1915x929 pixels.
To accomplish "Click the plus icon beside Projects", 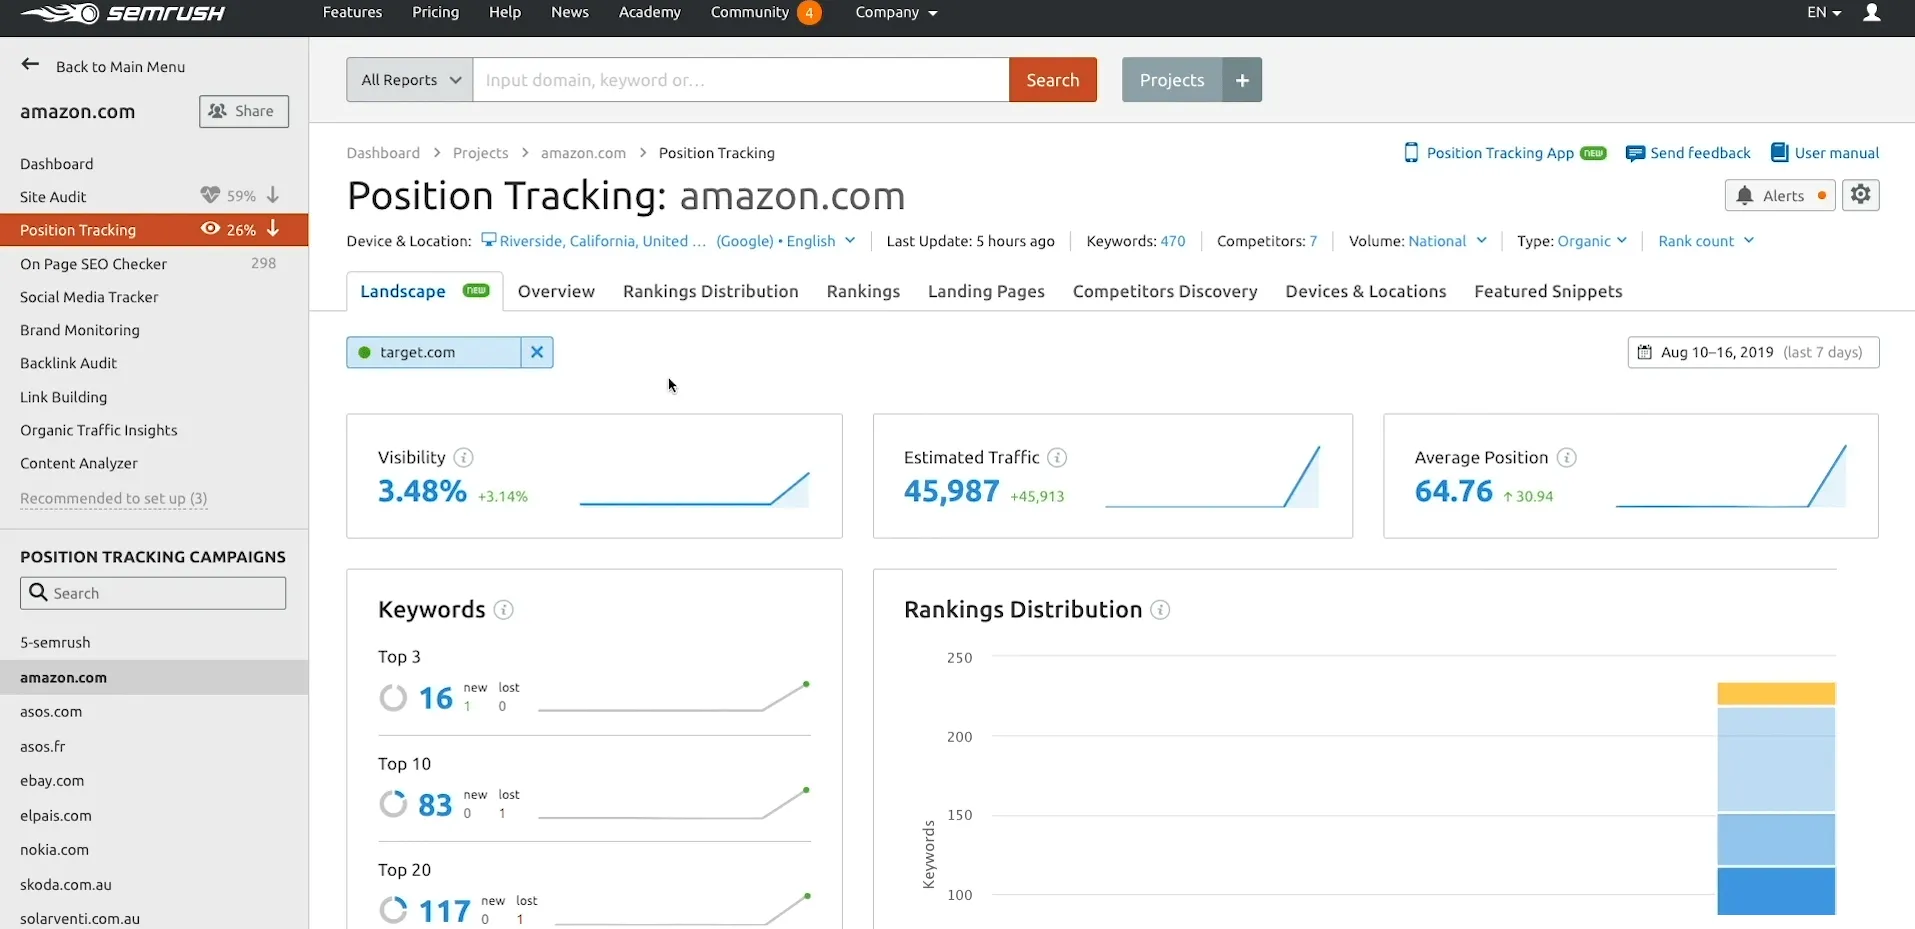I will tap(1242, 80).
